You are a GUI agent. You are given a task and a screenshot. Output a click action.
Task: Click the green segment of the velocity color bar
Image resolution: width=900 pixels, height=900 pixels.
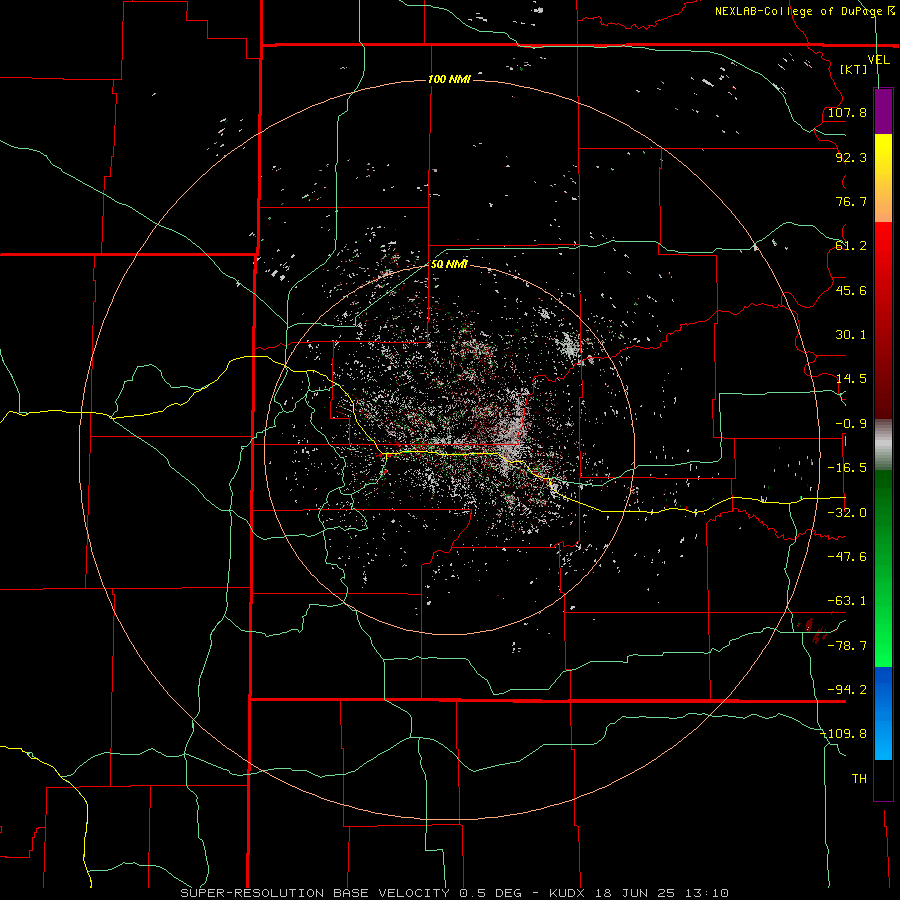point(883,568)
